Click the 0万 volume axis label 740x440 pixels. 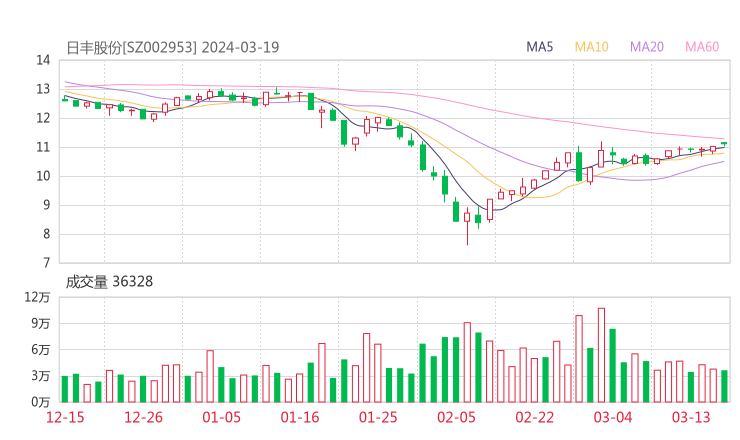pyautogui.click(x=41, y=402)
